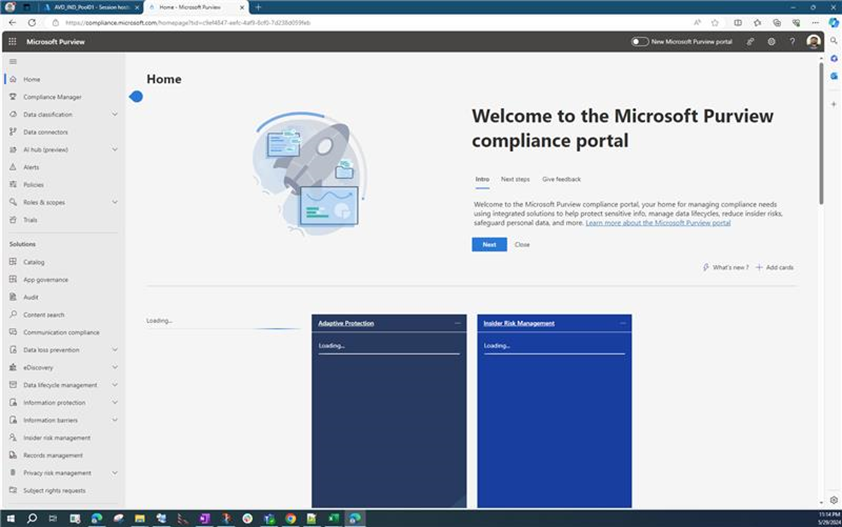
Task: Click the Privacy risk management icon
Action: [13, 473]
